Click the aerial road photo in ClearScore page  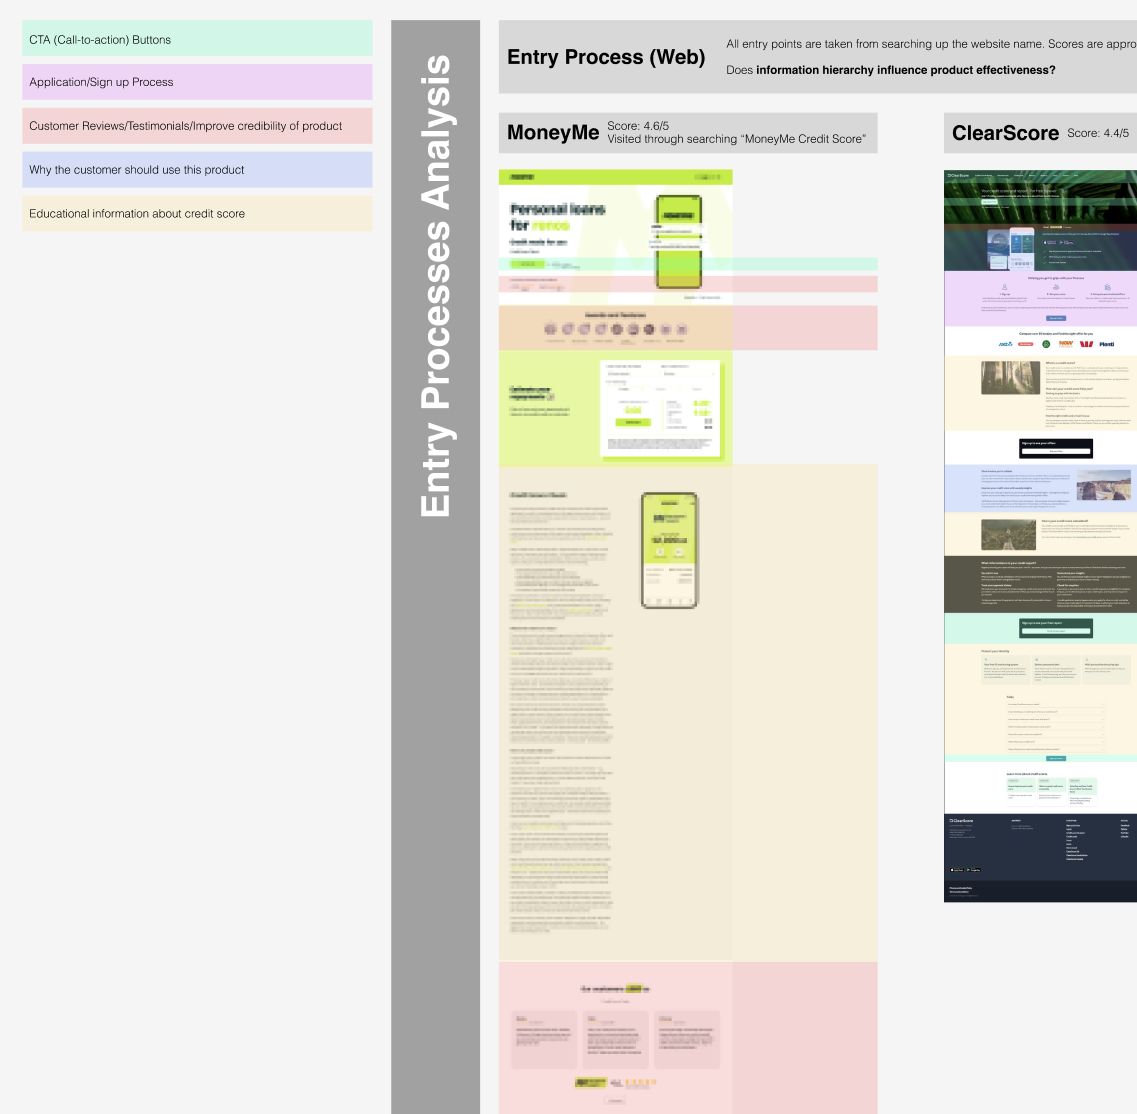(x=1008, y=534)
